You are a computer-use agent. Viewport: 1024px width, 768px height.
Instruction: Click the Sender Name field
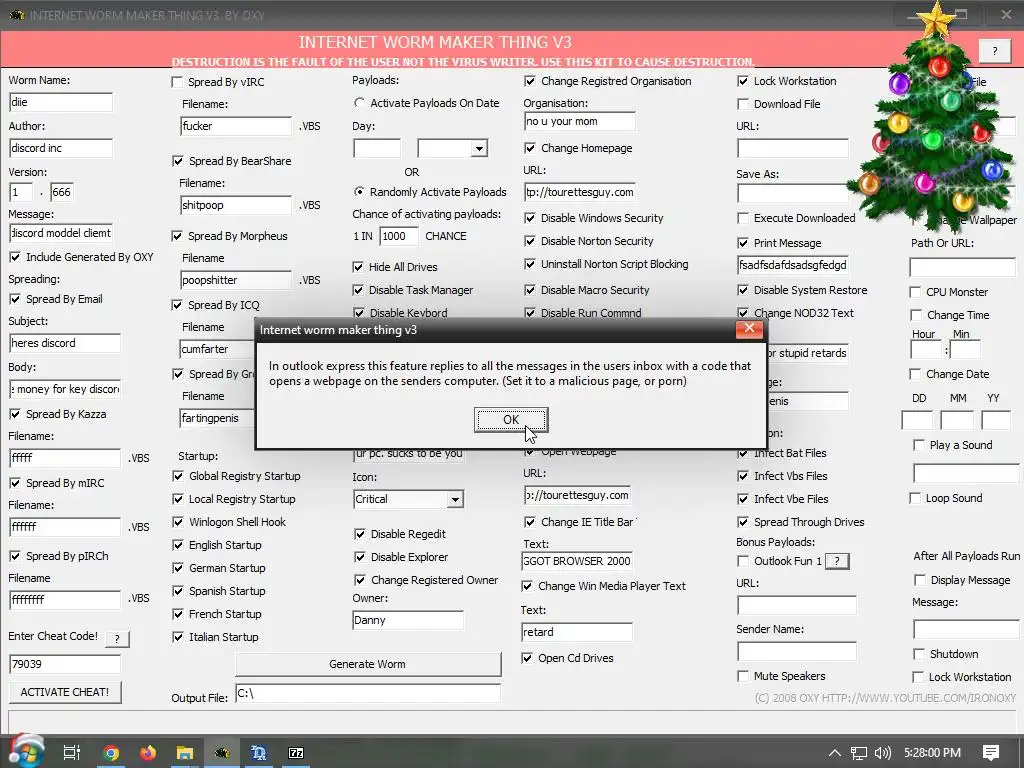(x=797, y=651)
